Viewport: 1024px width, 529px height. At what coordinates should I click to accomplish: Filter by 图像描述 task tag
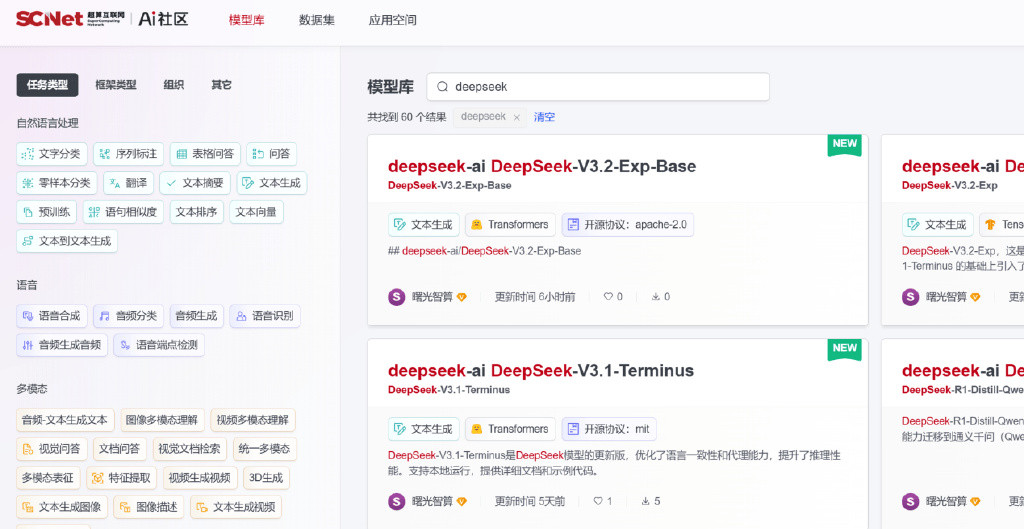[149, 507]
